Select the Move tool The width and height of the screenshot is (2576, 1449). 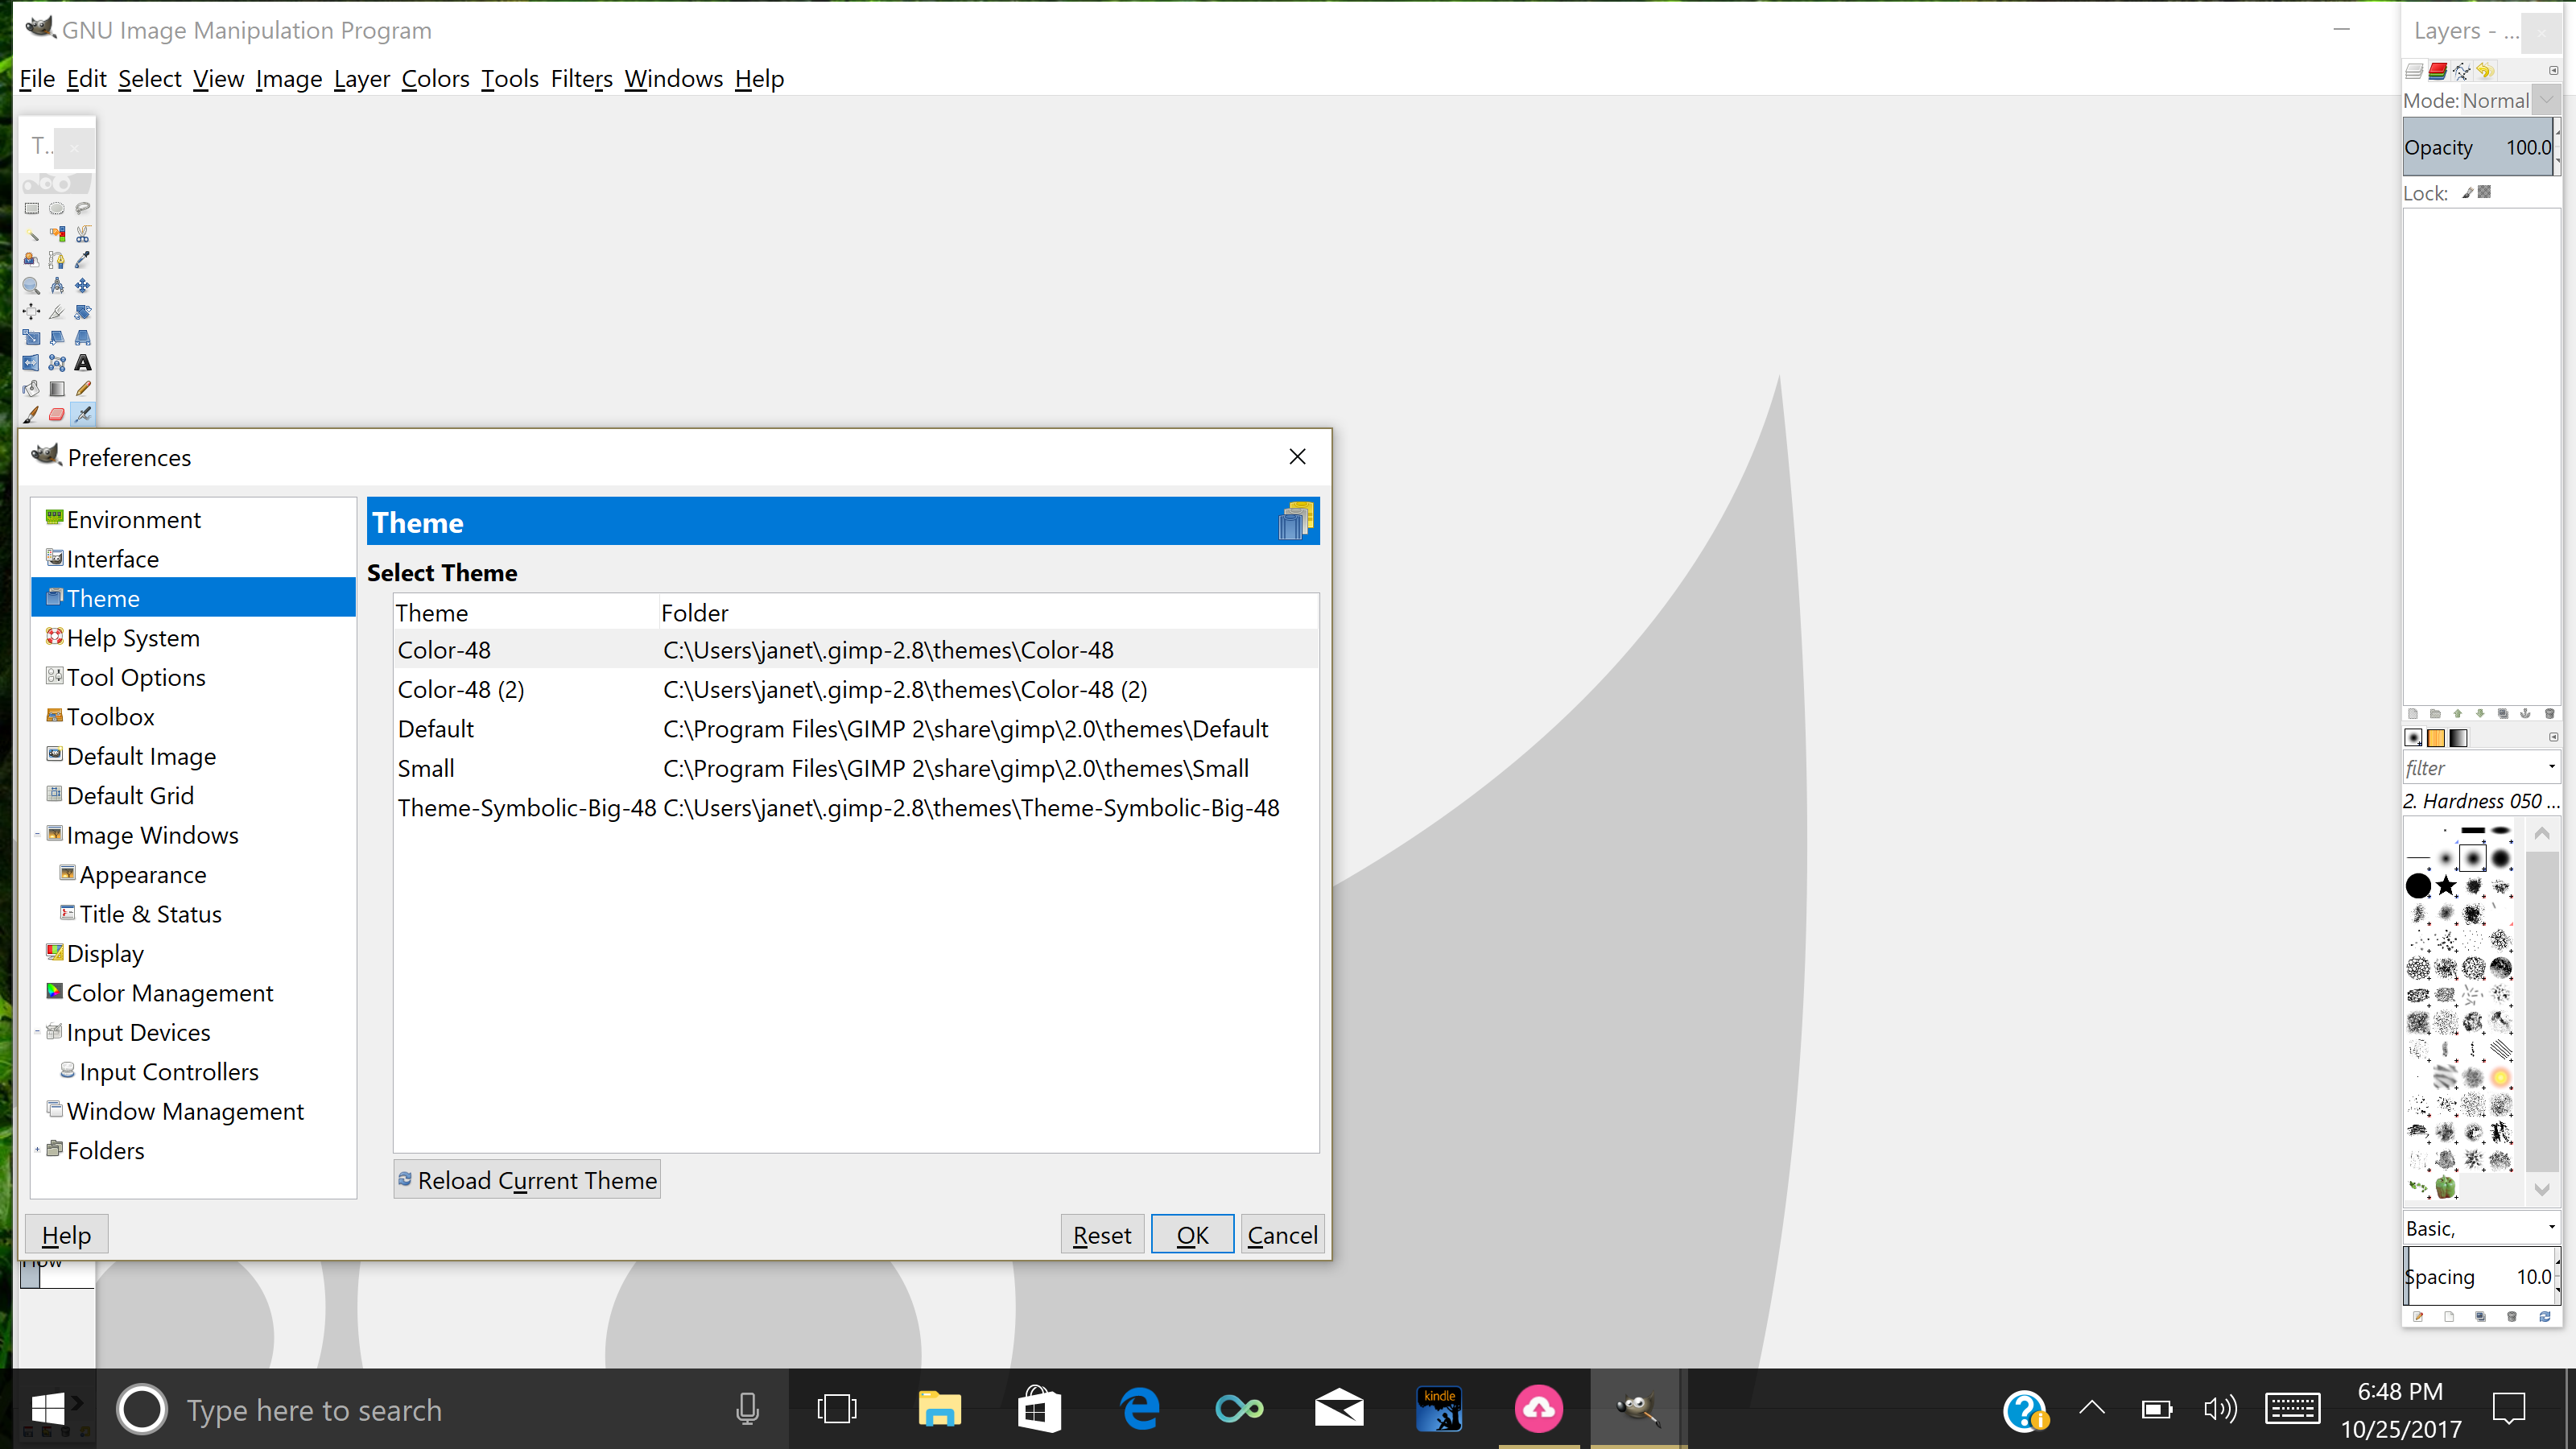[83, 286]
